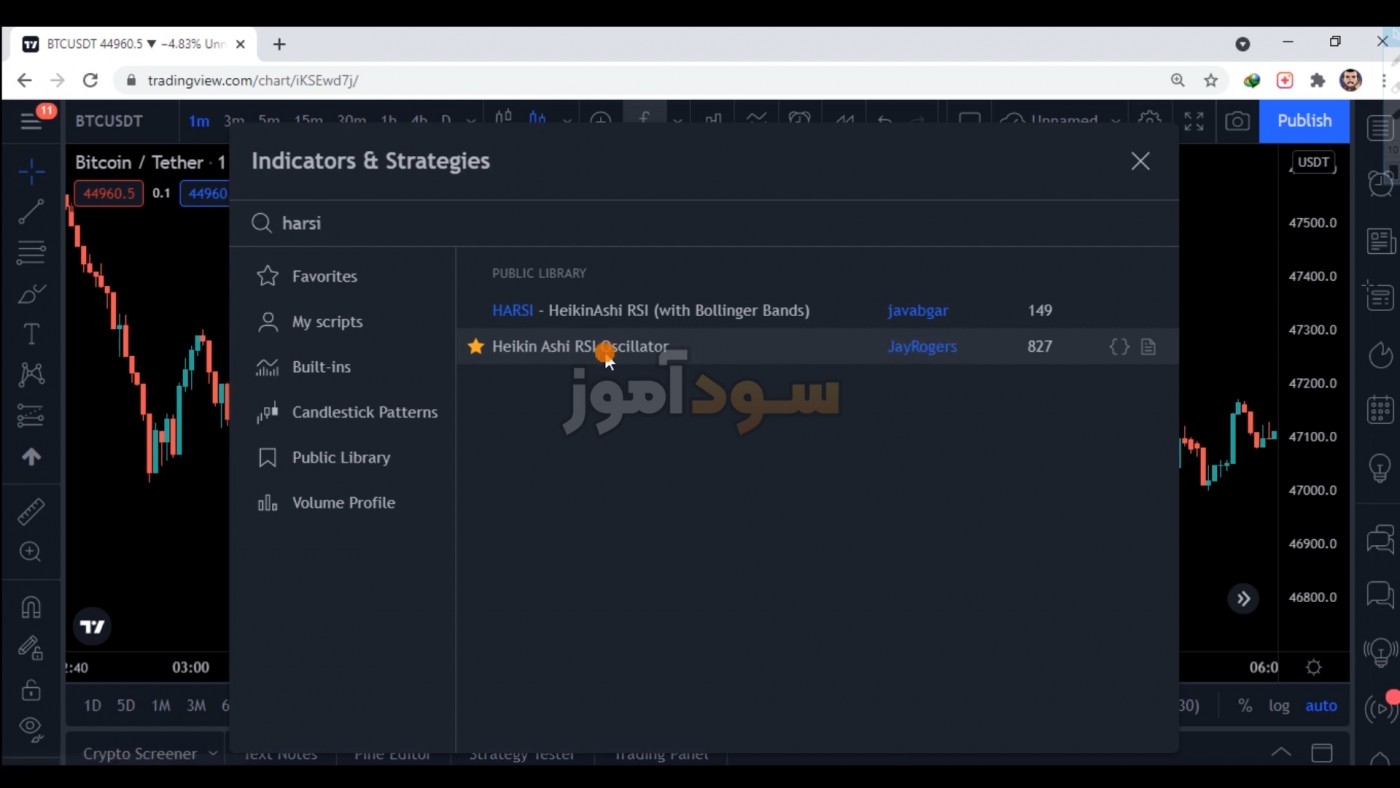Open the calendar panel

[1381, 410]
